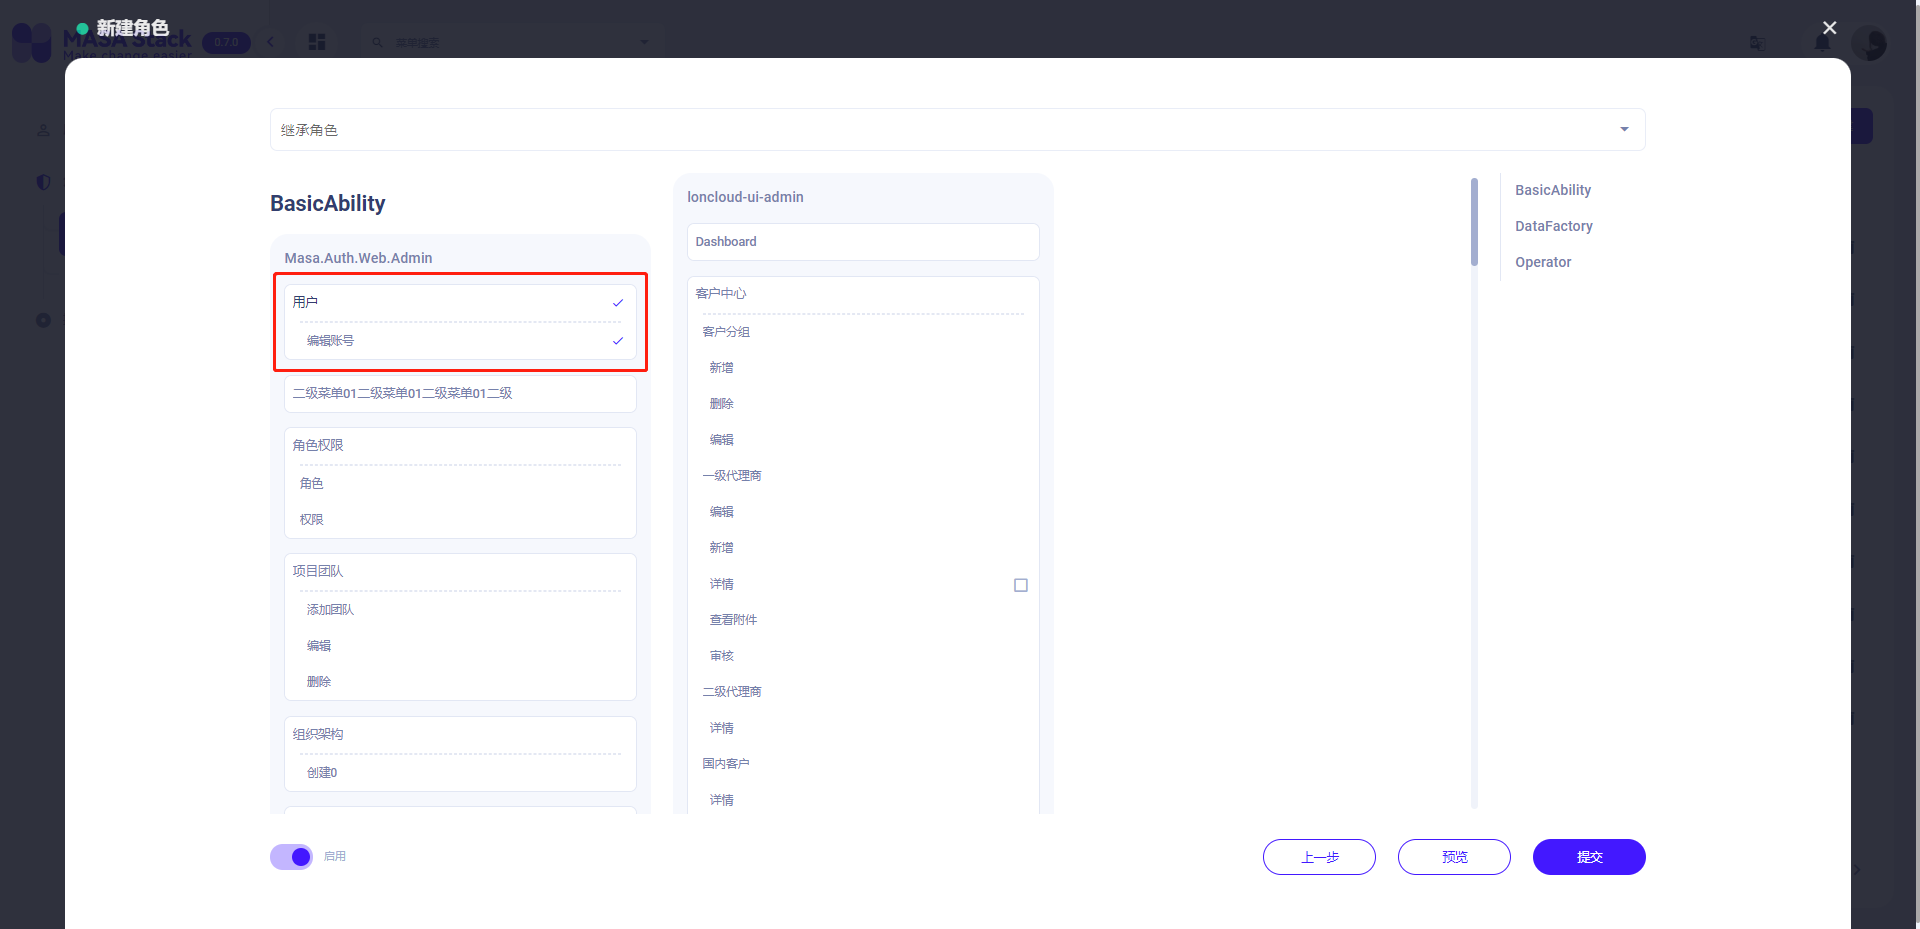Click the 上一步 previous step button

[x=1318, y=857]
